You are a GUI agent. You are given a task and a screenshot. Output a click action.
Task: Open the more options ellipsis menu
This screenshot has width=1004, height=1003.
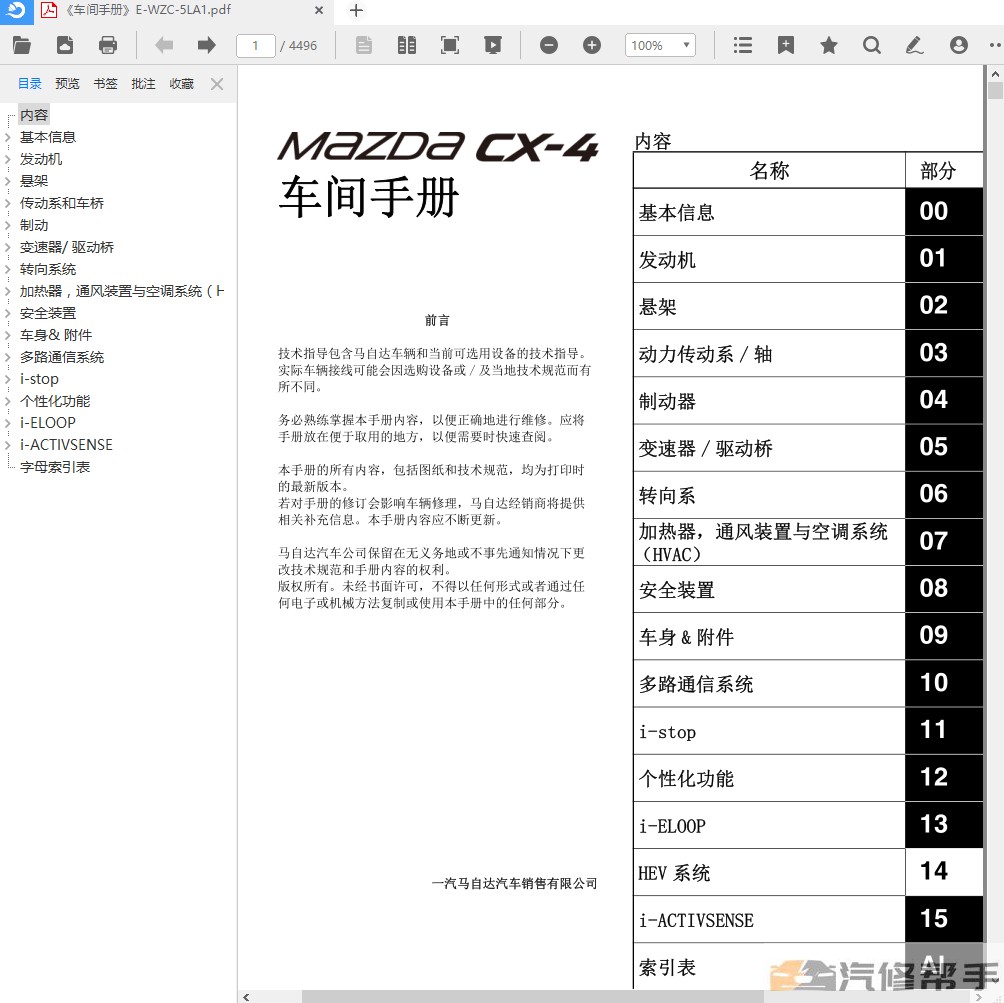point(995,45)
